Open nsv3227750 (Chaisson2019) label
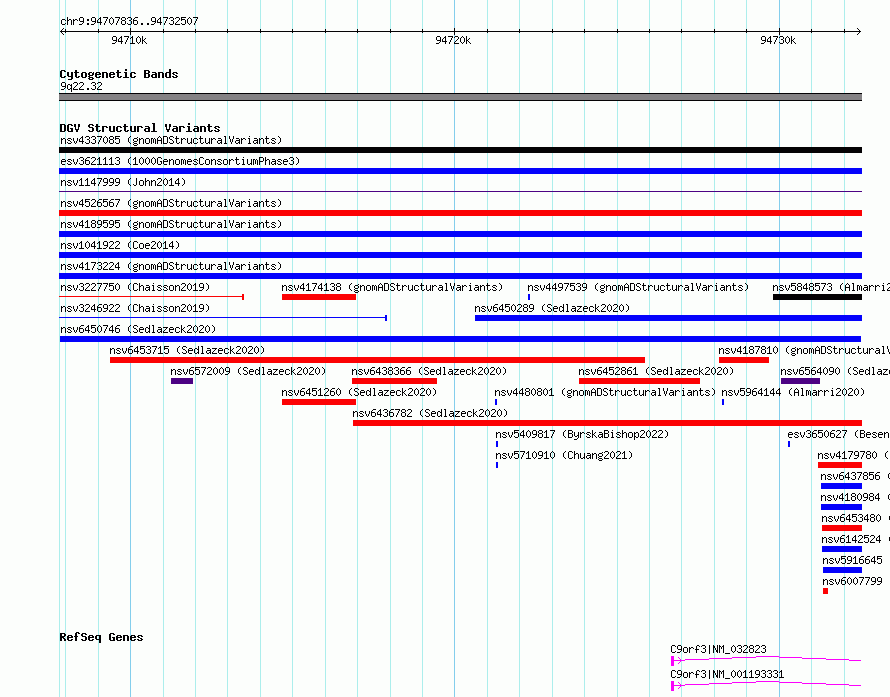 click(x=135, y=287)
